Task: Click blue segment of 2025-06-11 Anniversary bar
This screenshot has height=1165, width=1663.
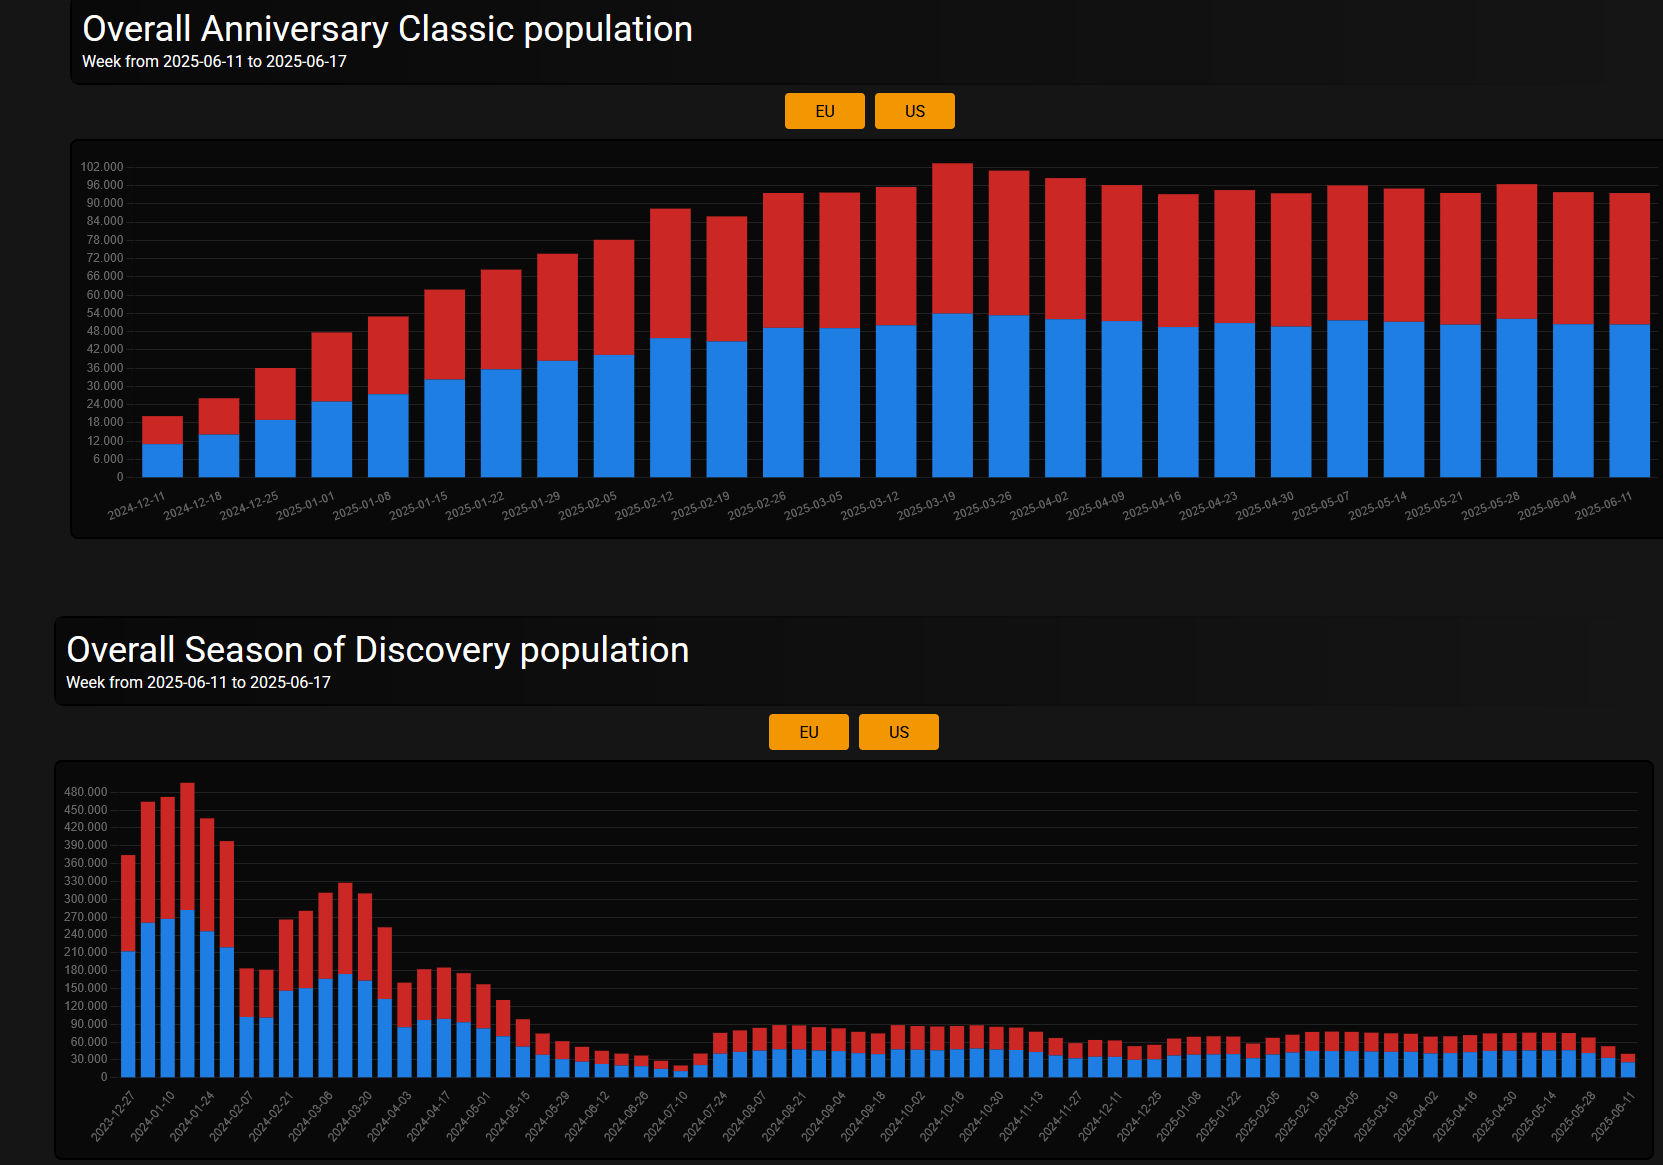Action: (1629, 400)
